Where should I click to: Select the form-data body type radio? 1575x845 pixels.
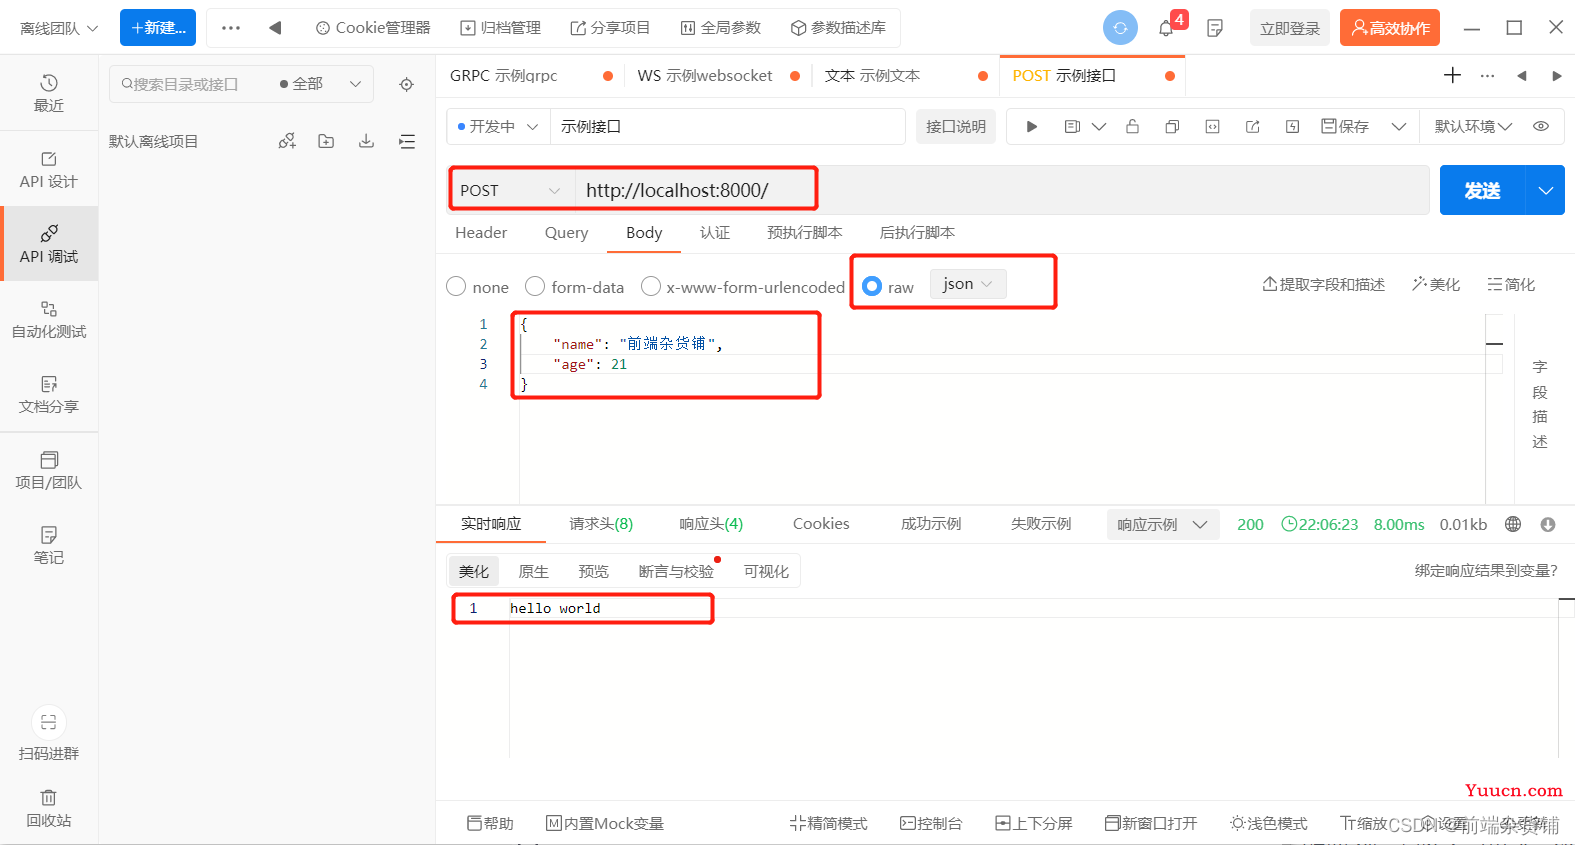(535, 286)
